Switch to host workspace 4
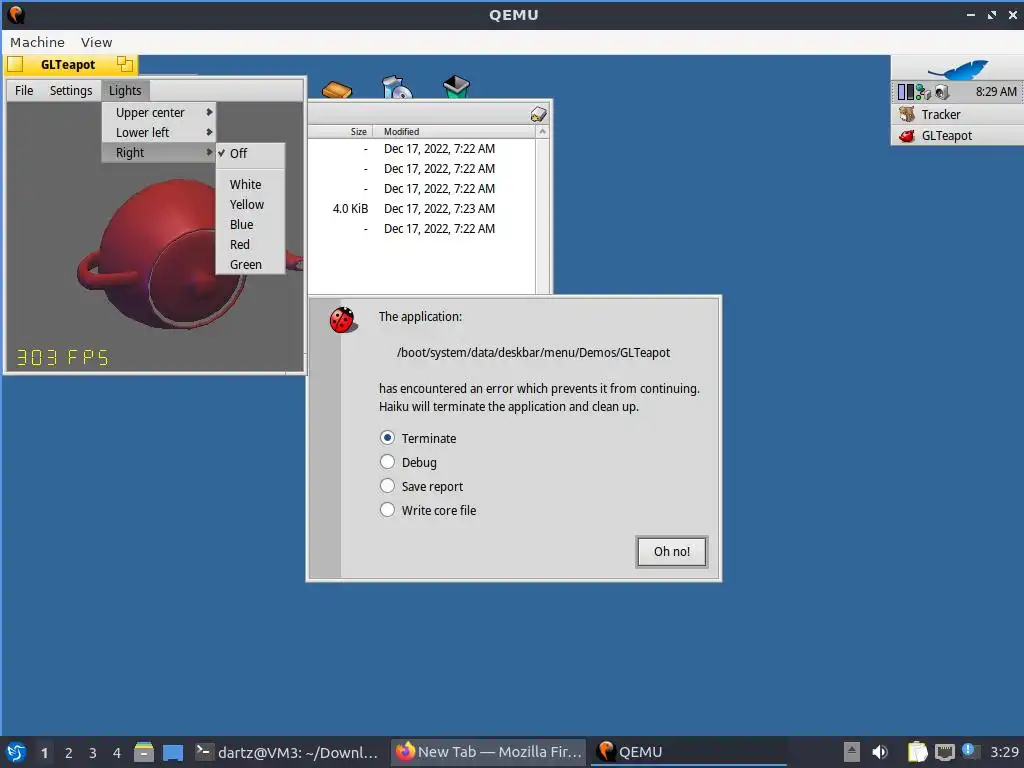 point(117,753)
